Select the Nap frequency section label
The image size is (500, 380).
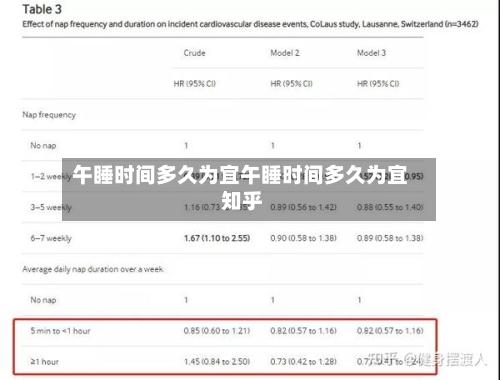click(x=49, y=115)
